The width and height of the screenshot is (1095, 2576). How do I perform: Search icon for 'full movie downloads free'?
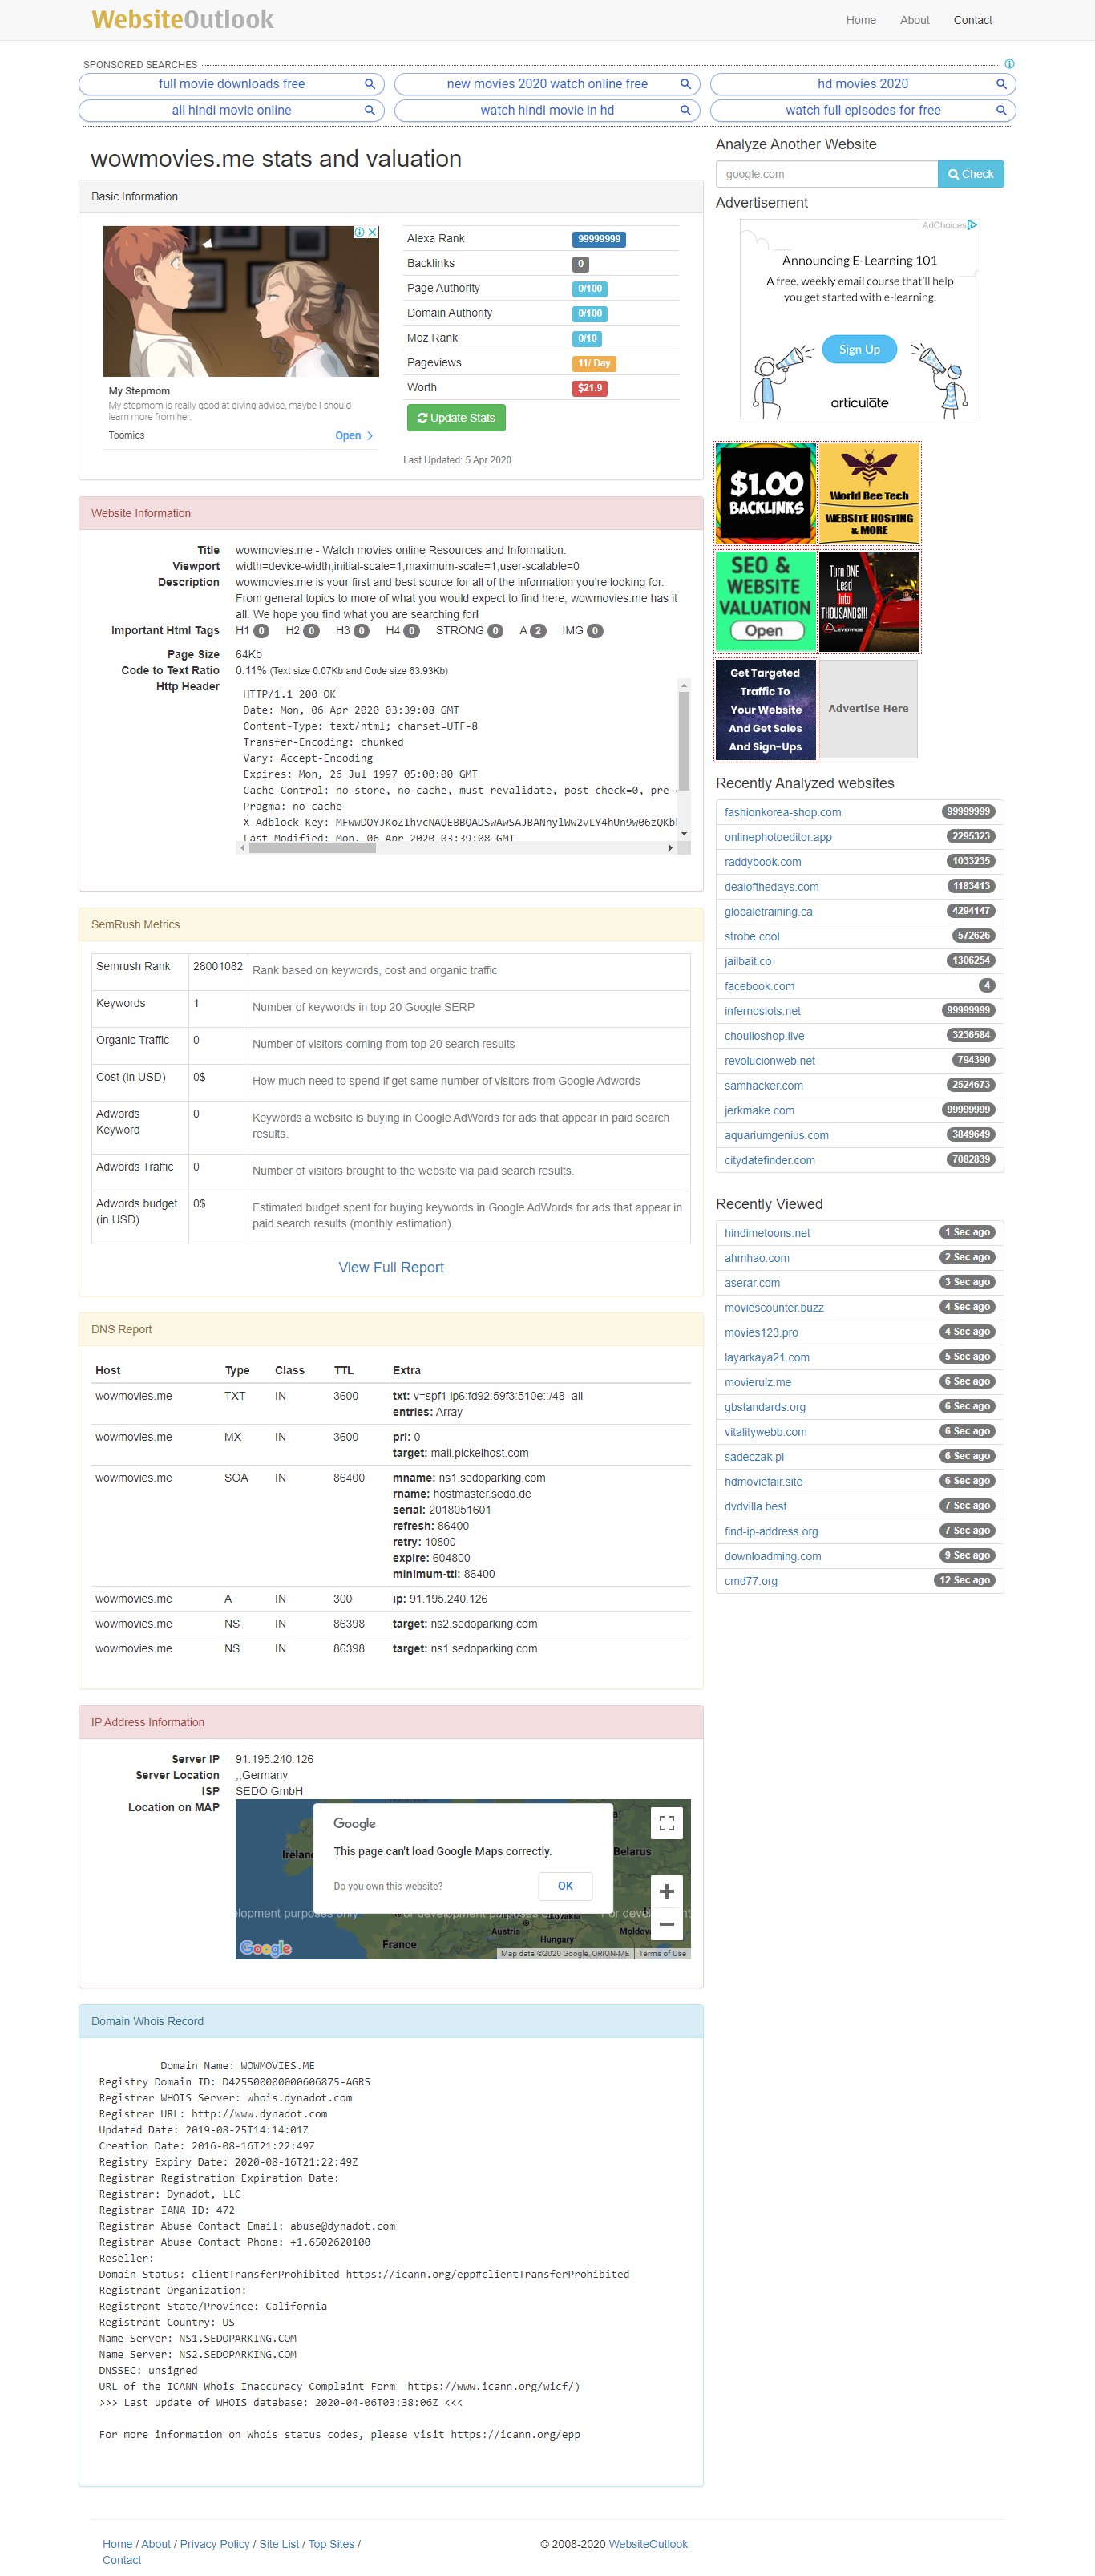[x=369, y=84]
